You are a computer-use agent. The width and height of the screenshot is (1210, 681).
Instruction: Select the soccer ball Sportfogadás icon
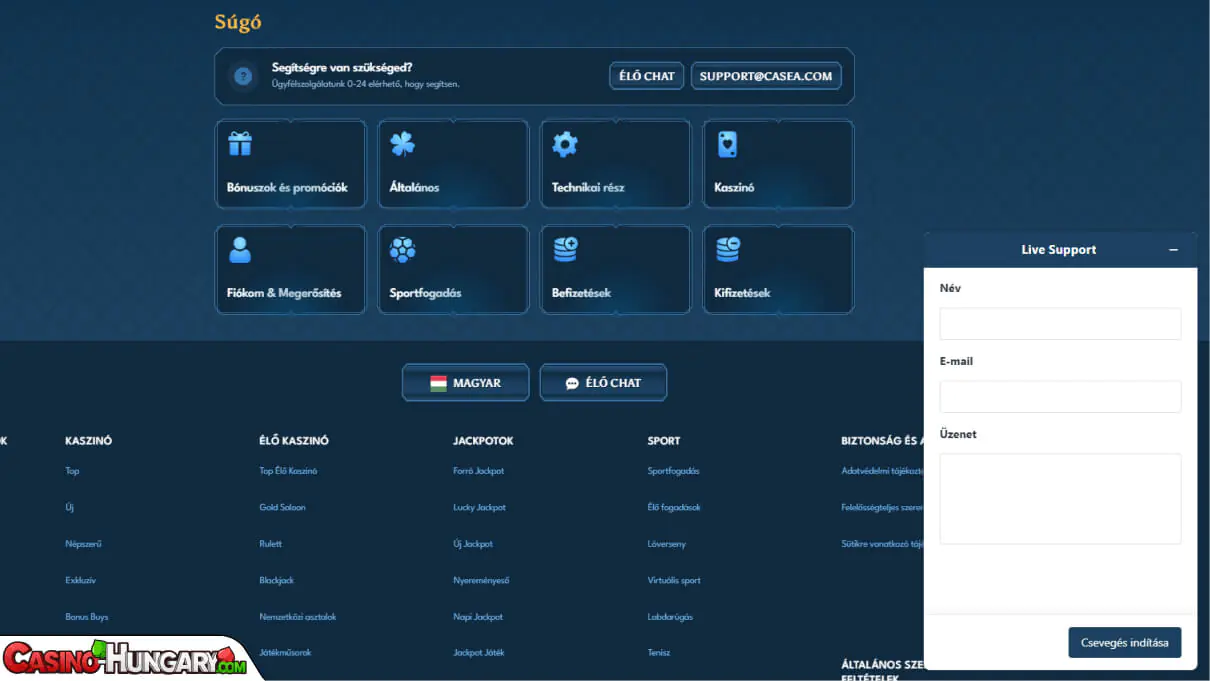(x=402, y=250)
